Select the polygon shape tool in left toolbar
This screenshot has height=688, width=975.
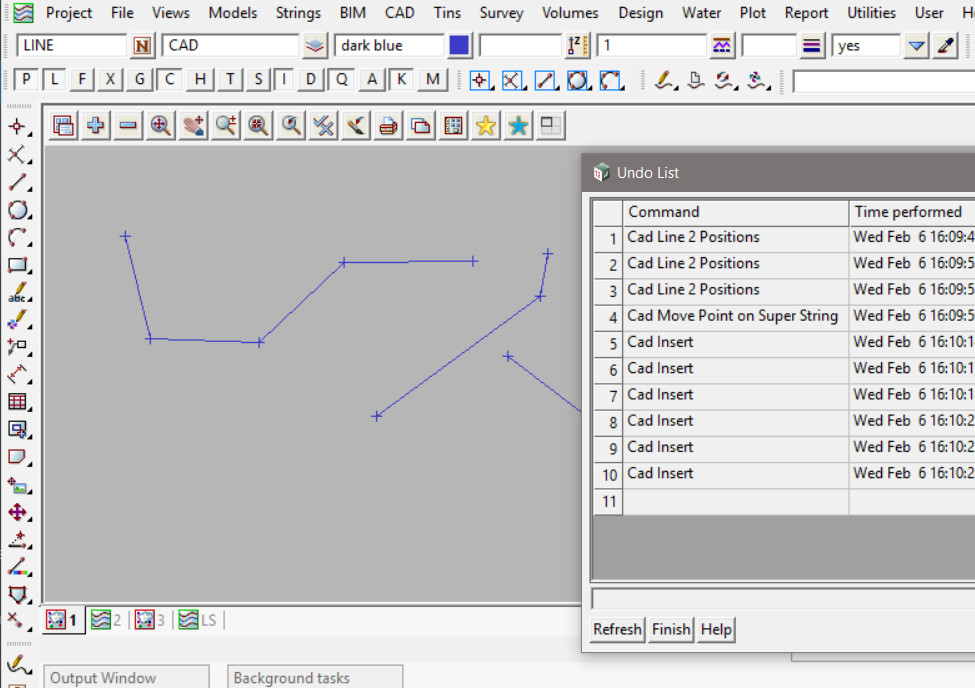click(x=17, y=595)
